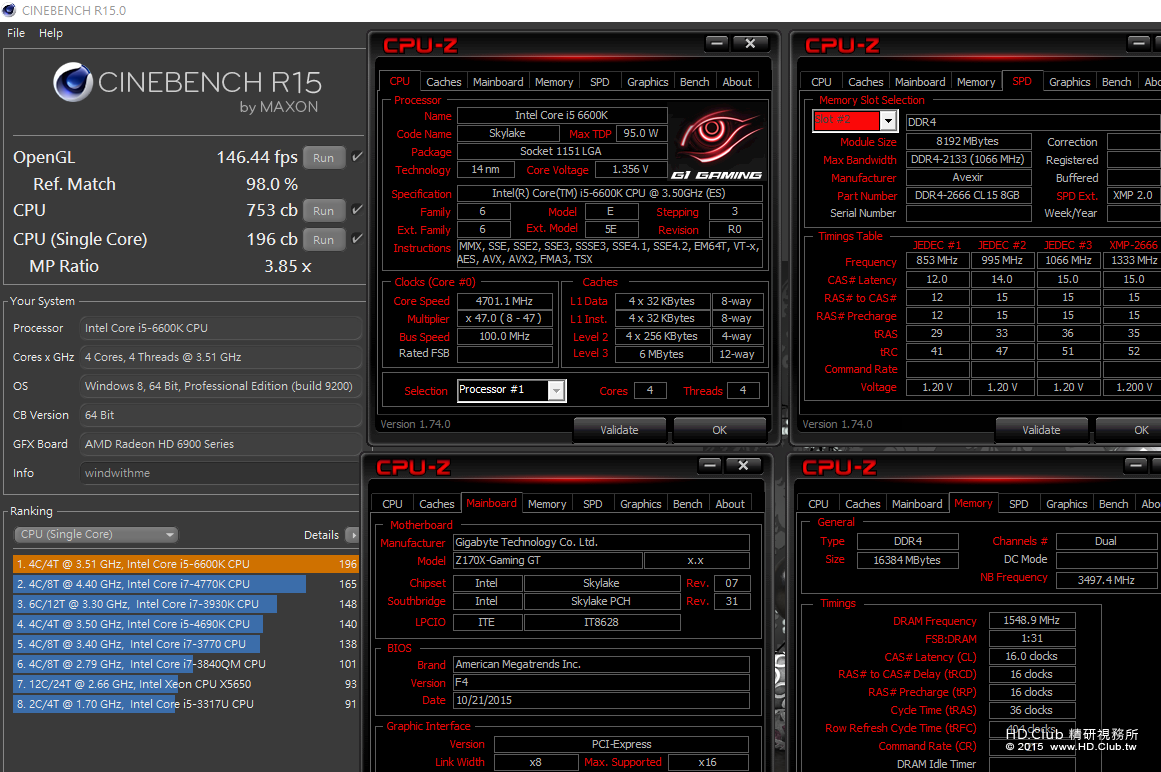Toggle the OpenGL test checkbox
The height and width of the screenshot is (772, 1161).
[x=357, y=157]
